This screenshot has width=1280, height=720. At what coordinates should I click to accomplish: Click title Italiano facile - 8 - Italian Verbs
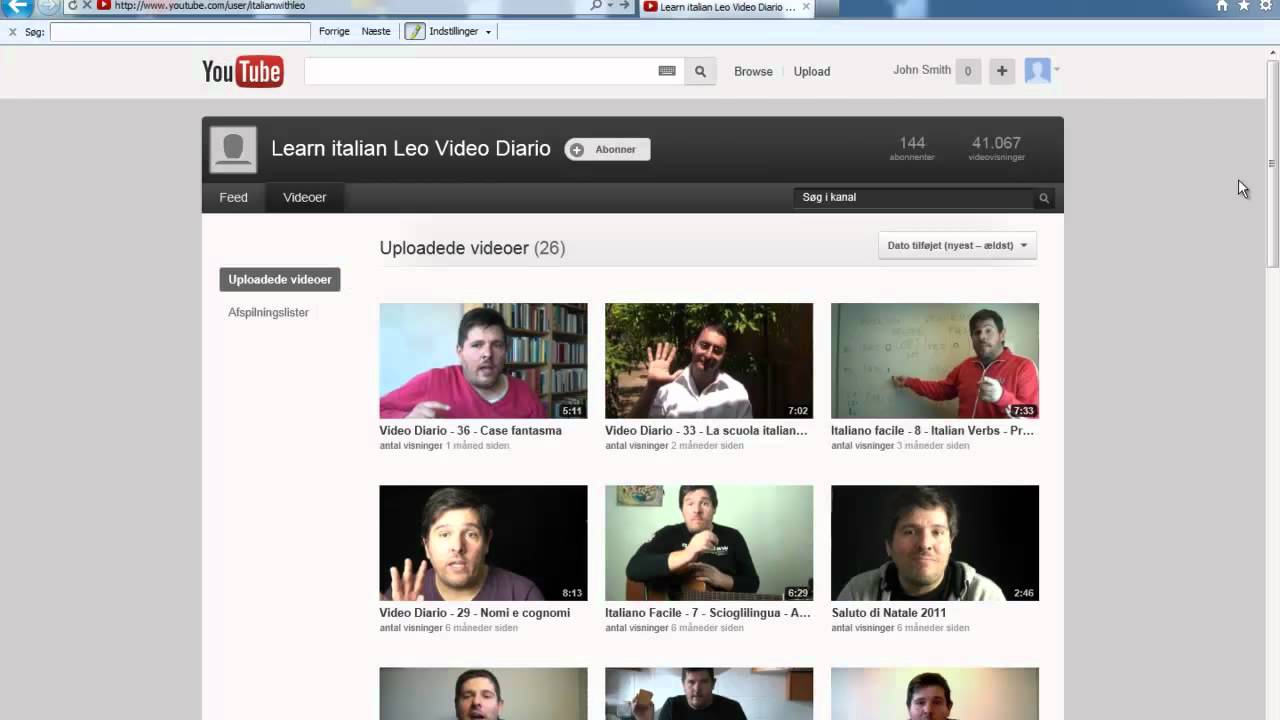932,431
